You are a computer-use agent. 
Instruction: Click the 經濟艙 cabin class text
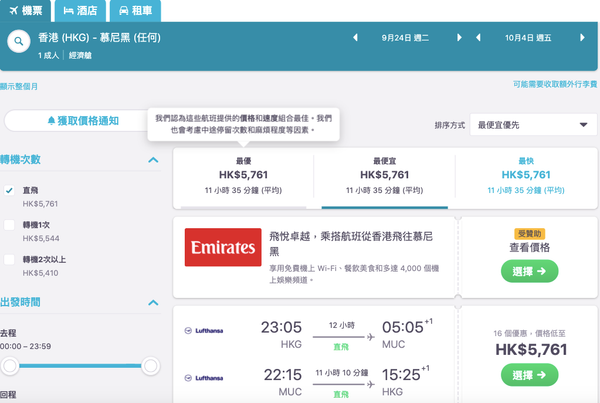click(80, 55)
